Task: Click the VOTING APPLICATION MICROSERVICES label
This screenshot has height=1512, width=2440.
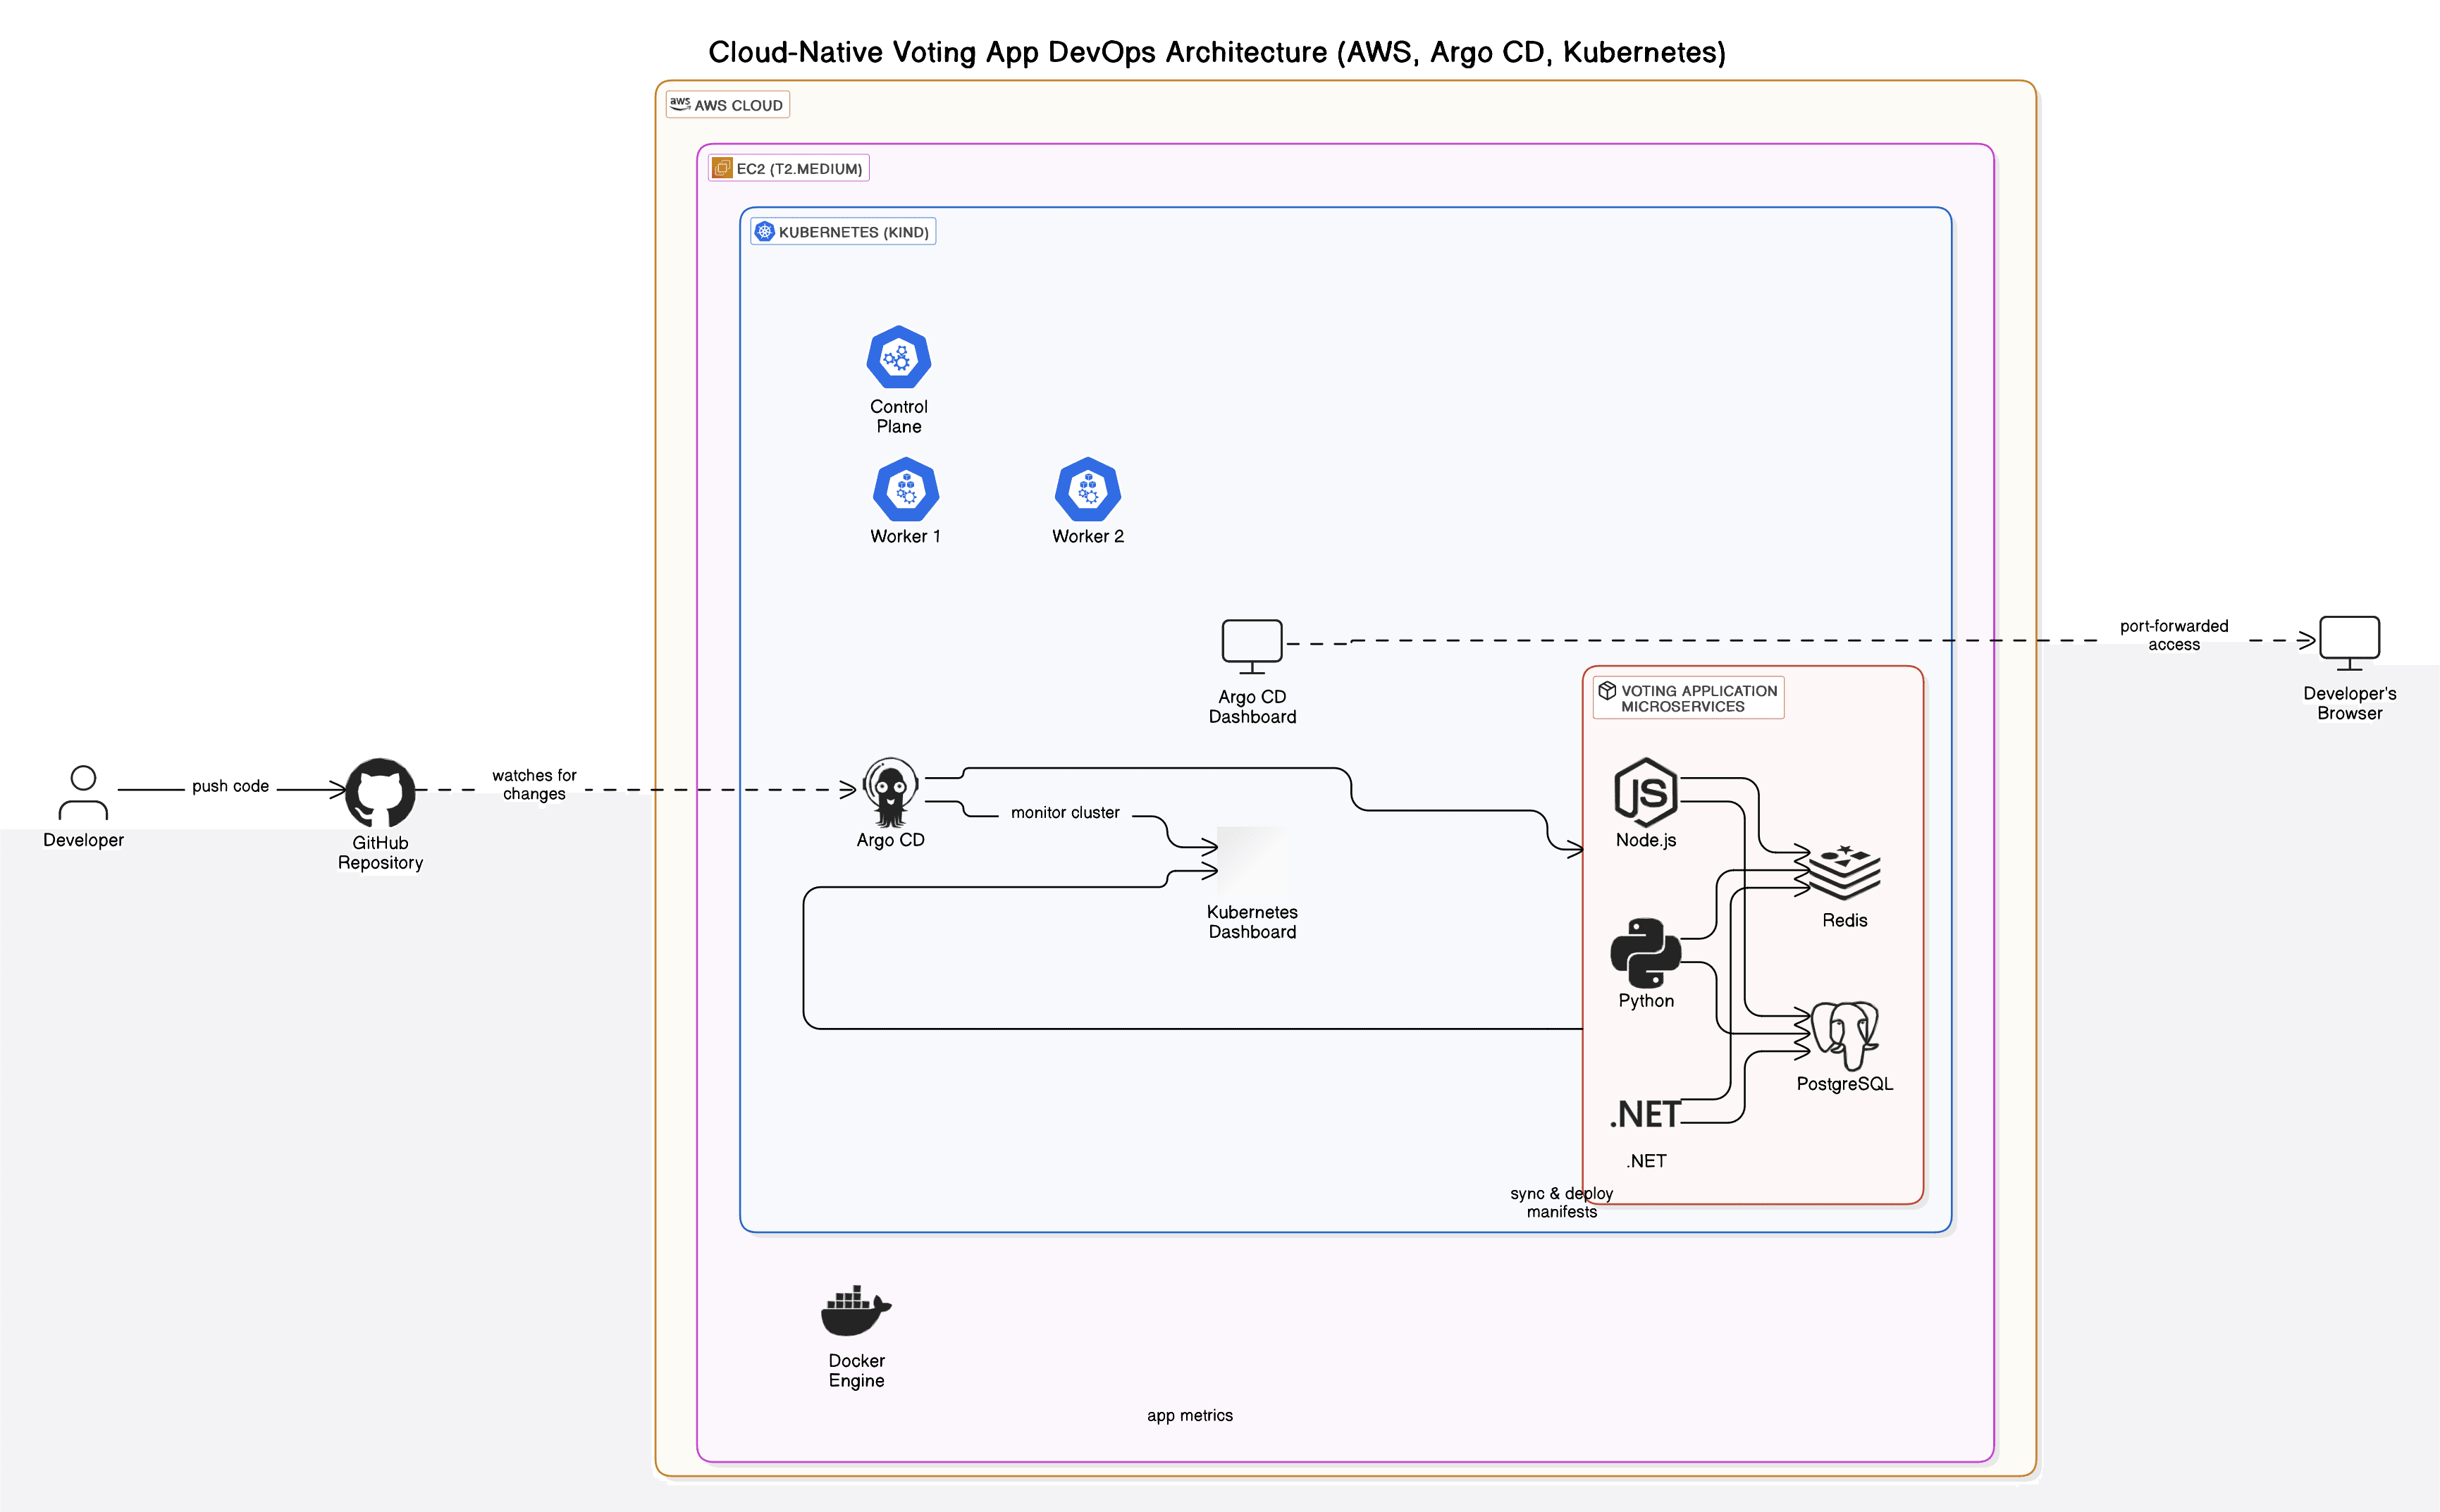Action: [1688, 698]
